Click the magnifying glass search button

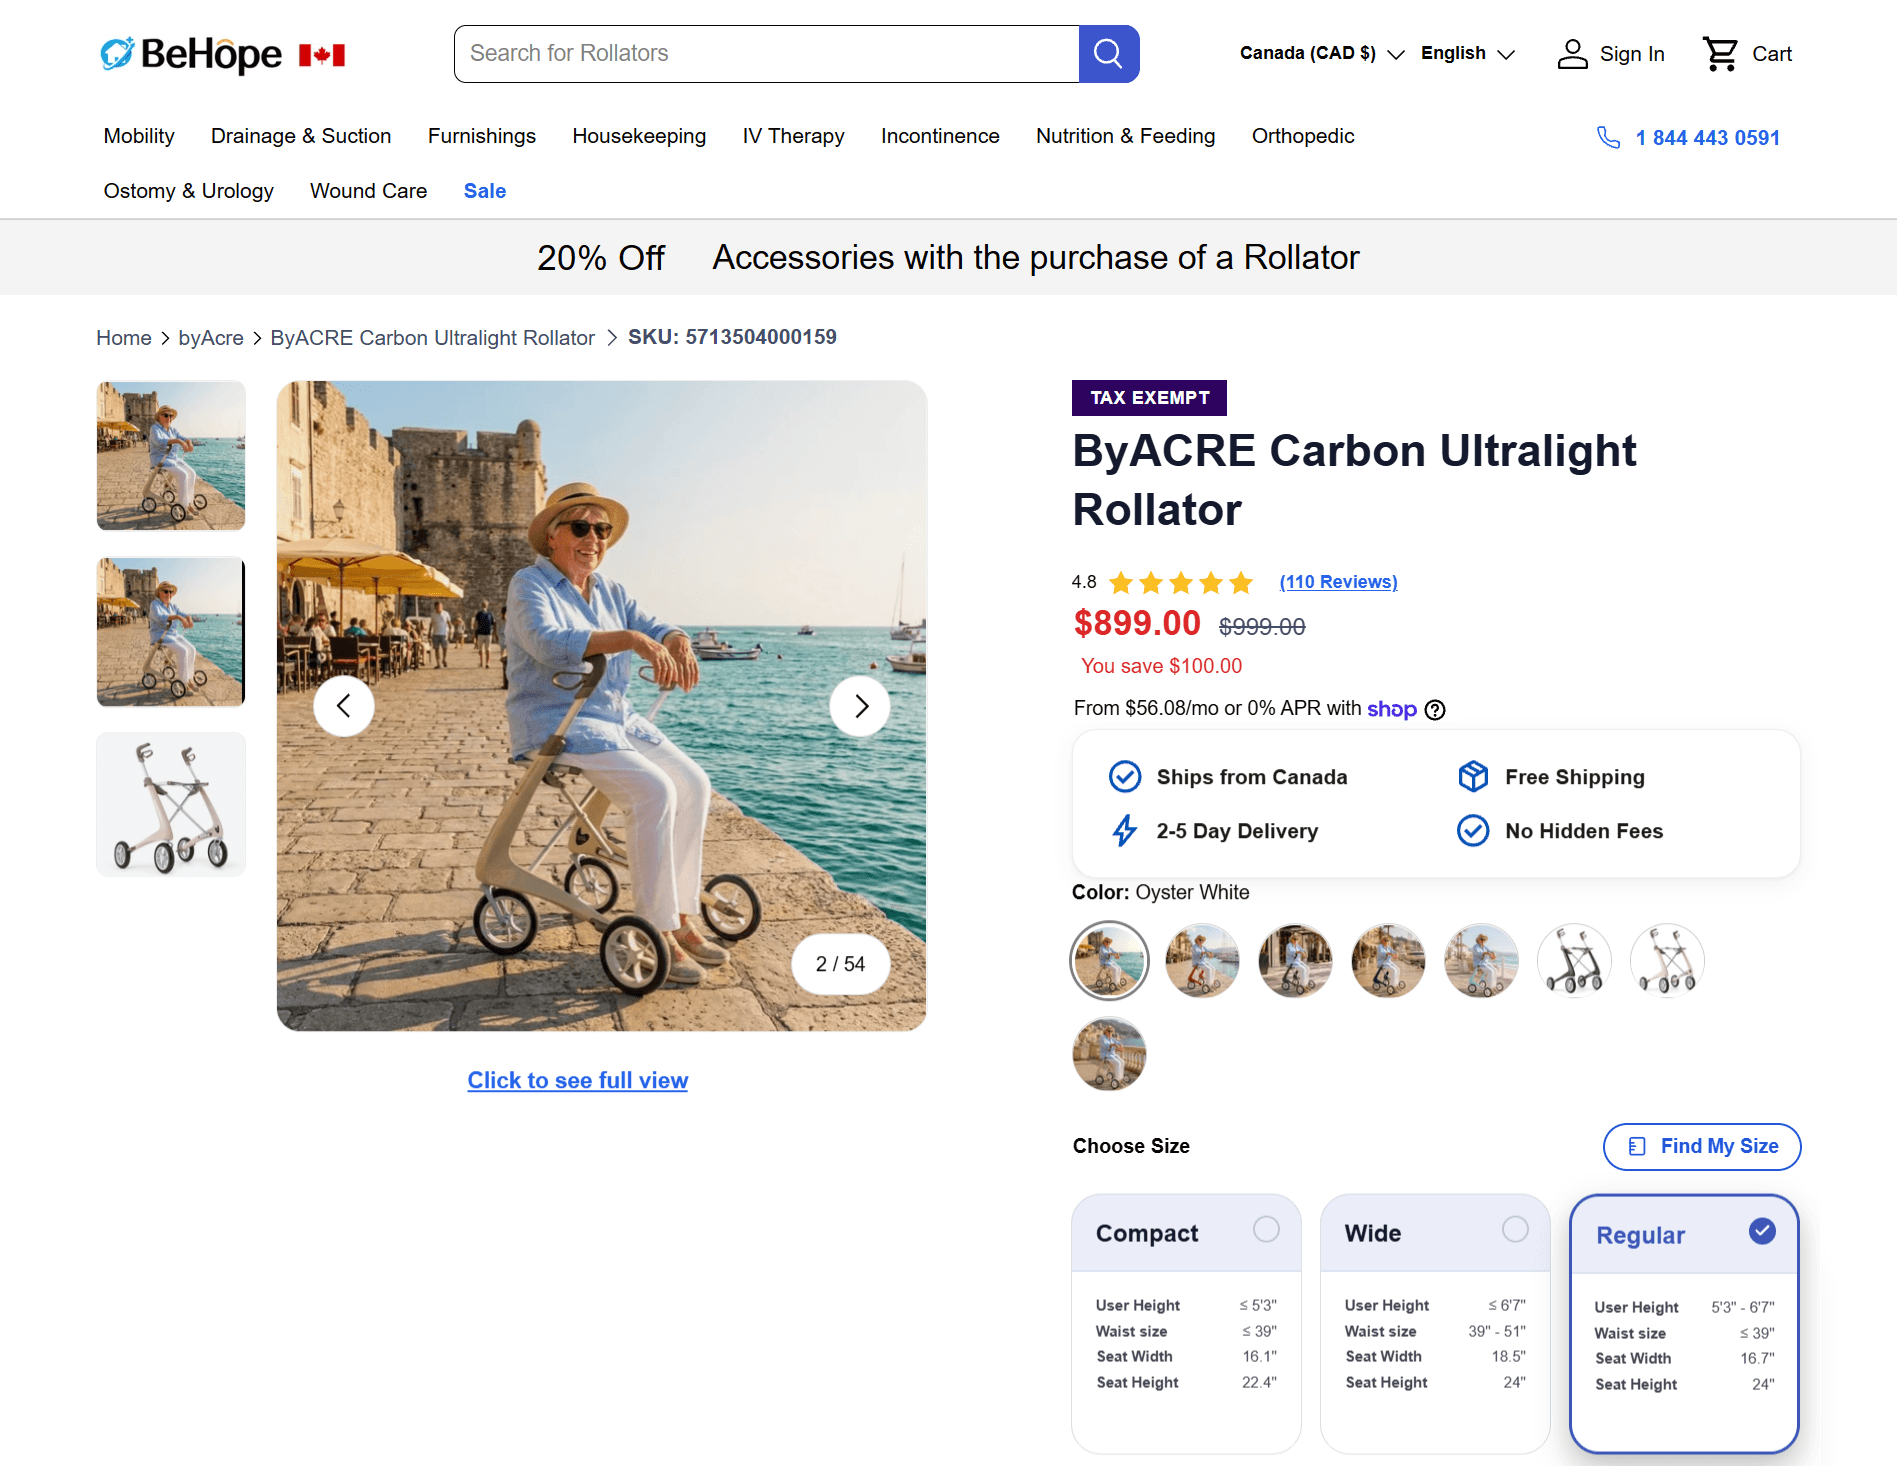(1109, 54)
